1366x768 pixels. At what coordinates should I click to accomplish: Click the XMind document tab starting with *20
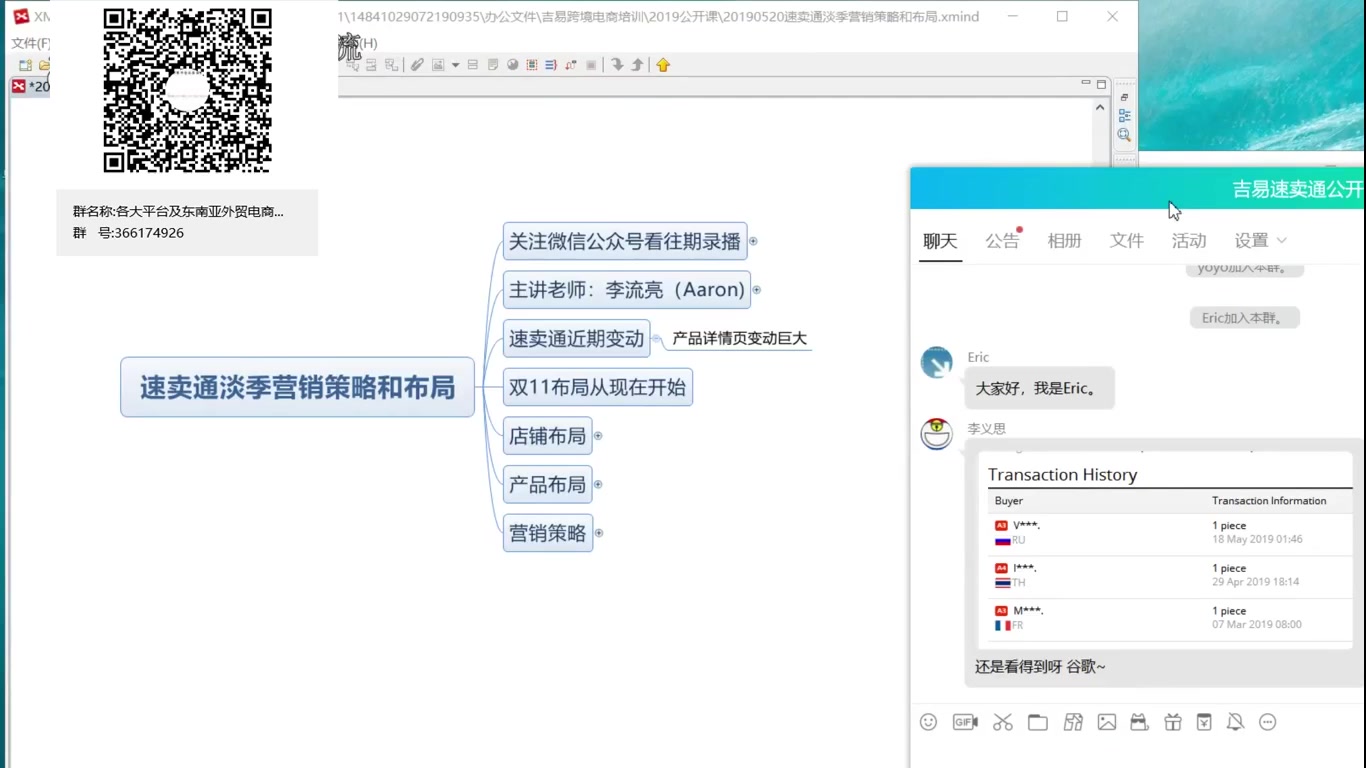(30, 86)
